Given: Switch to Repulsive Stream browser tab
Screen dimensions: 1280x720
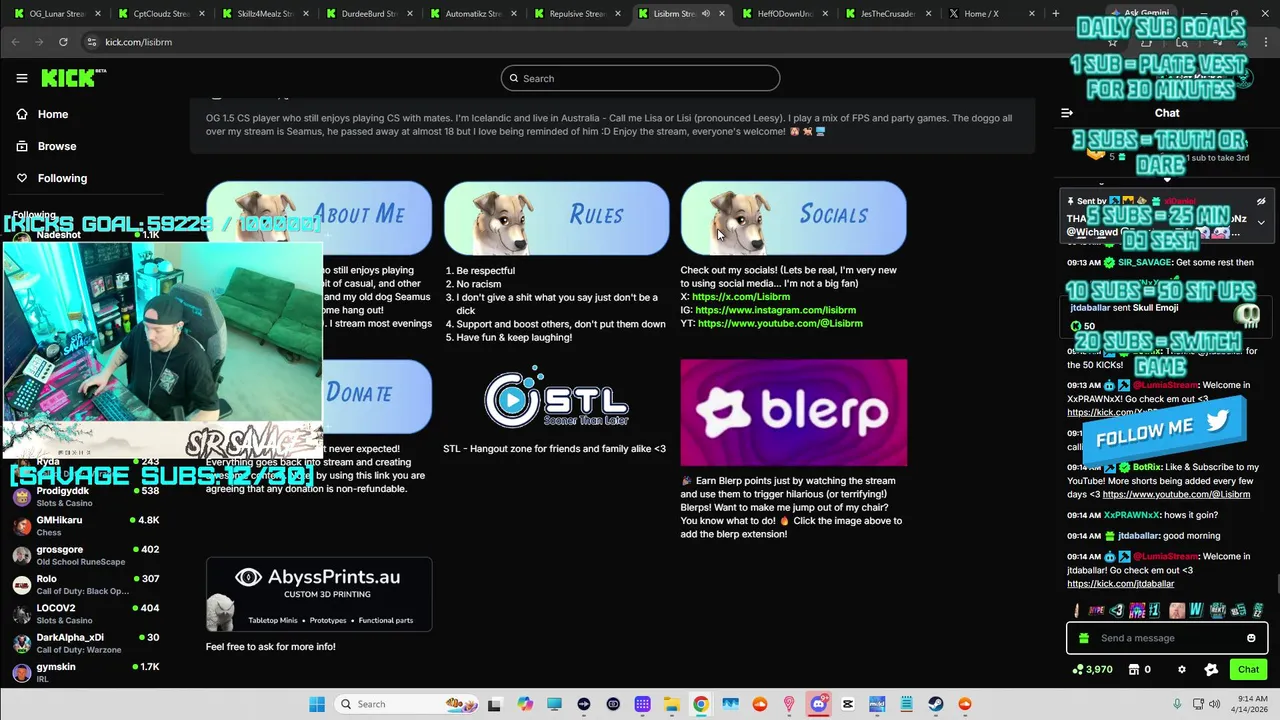Looking at the screenshot, I should (576, 14).
